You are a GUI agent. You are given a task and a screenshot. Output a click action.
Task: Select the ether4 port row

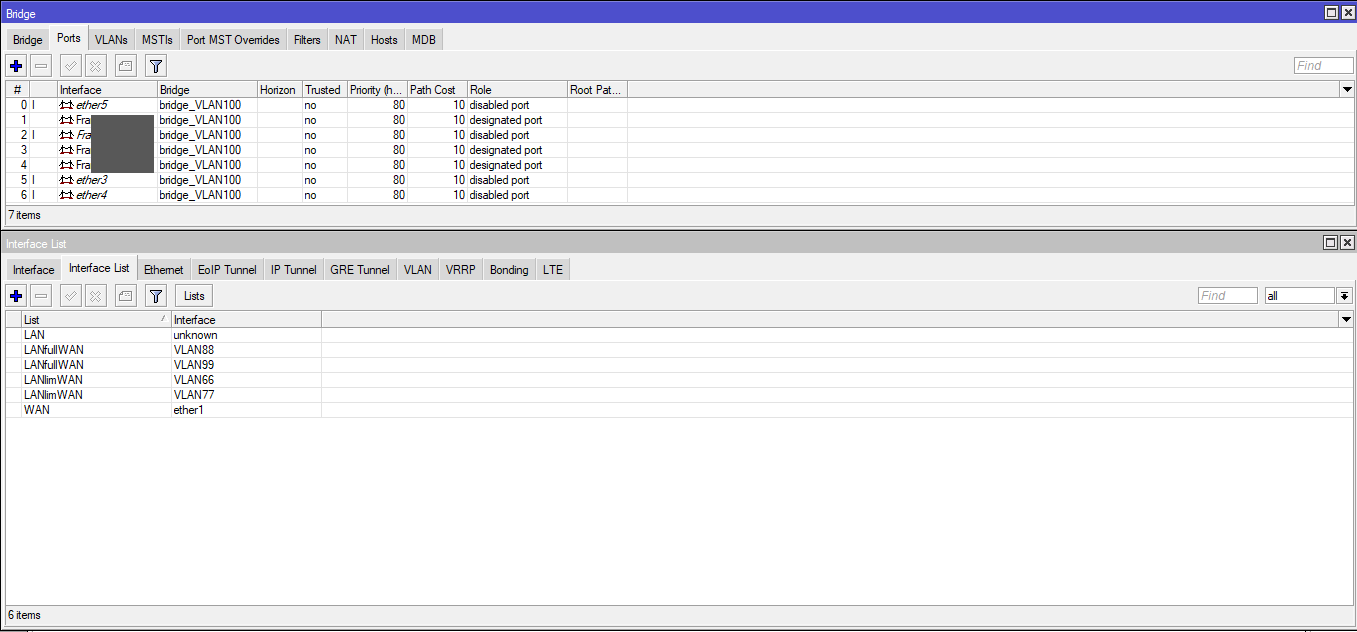(678, 195)
